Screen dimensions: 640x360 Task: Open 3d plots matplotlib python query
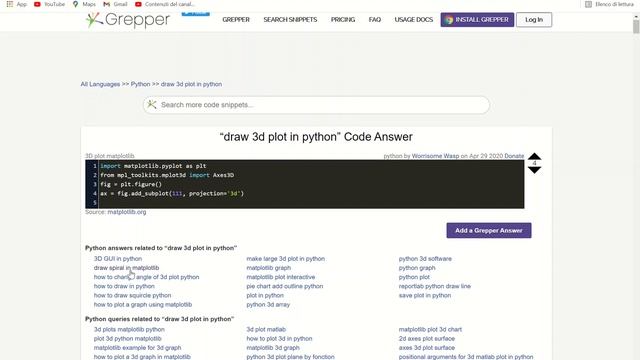(129, 329)
